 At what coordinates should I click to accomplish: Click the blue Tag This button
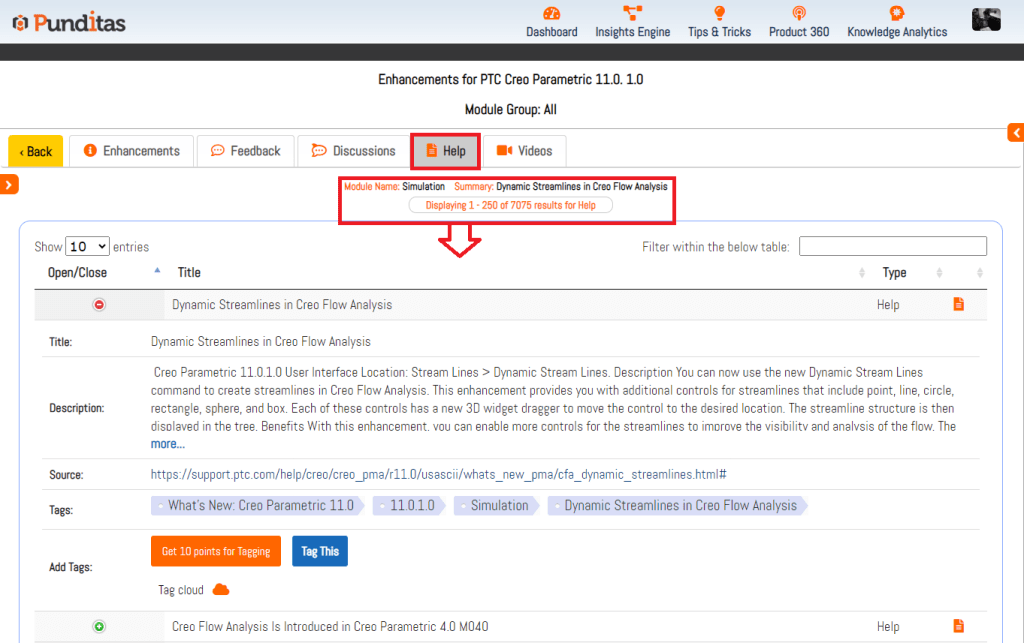pyautogui.click(x=320, y=552)
